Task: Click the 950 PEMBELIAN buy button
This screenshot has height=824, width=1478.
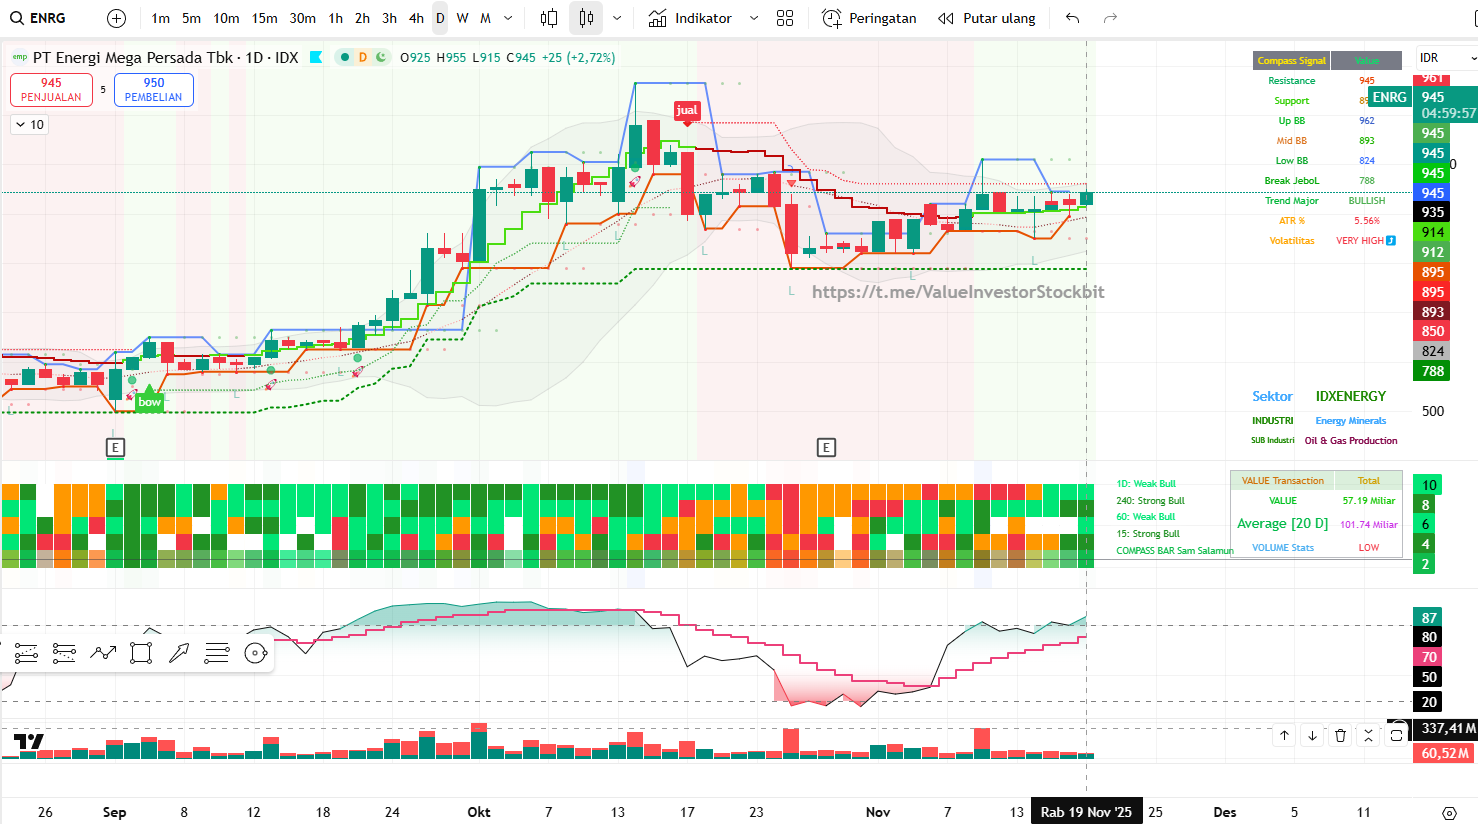Action: pos(154,90)
